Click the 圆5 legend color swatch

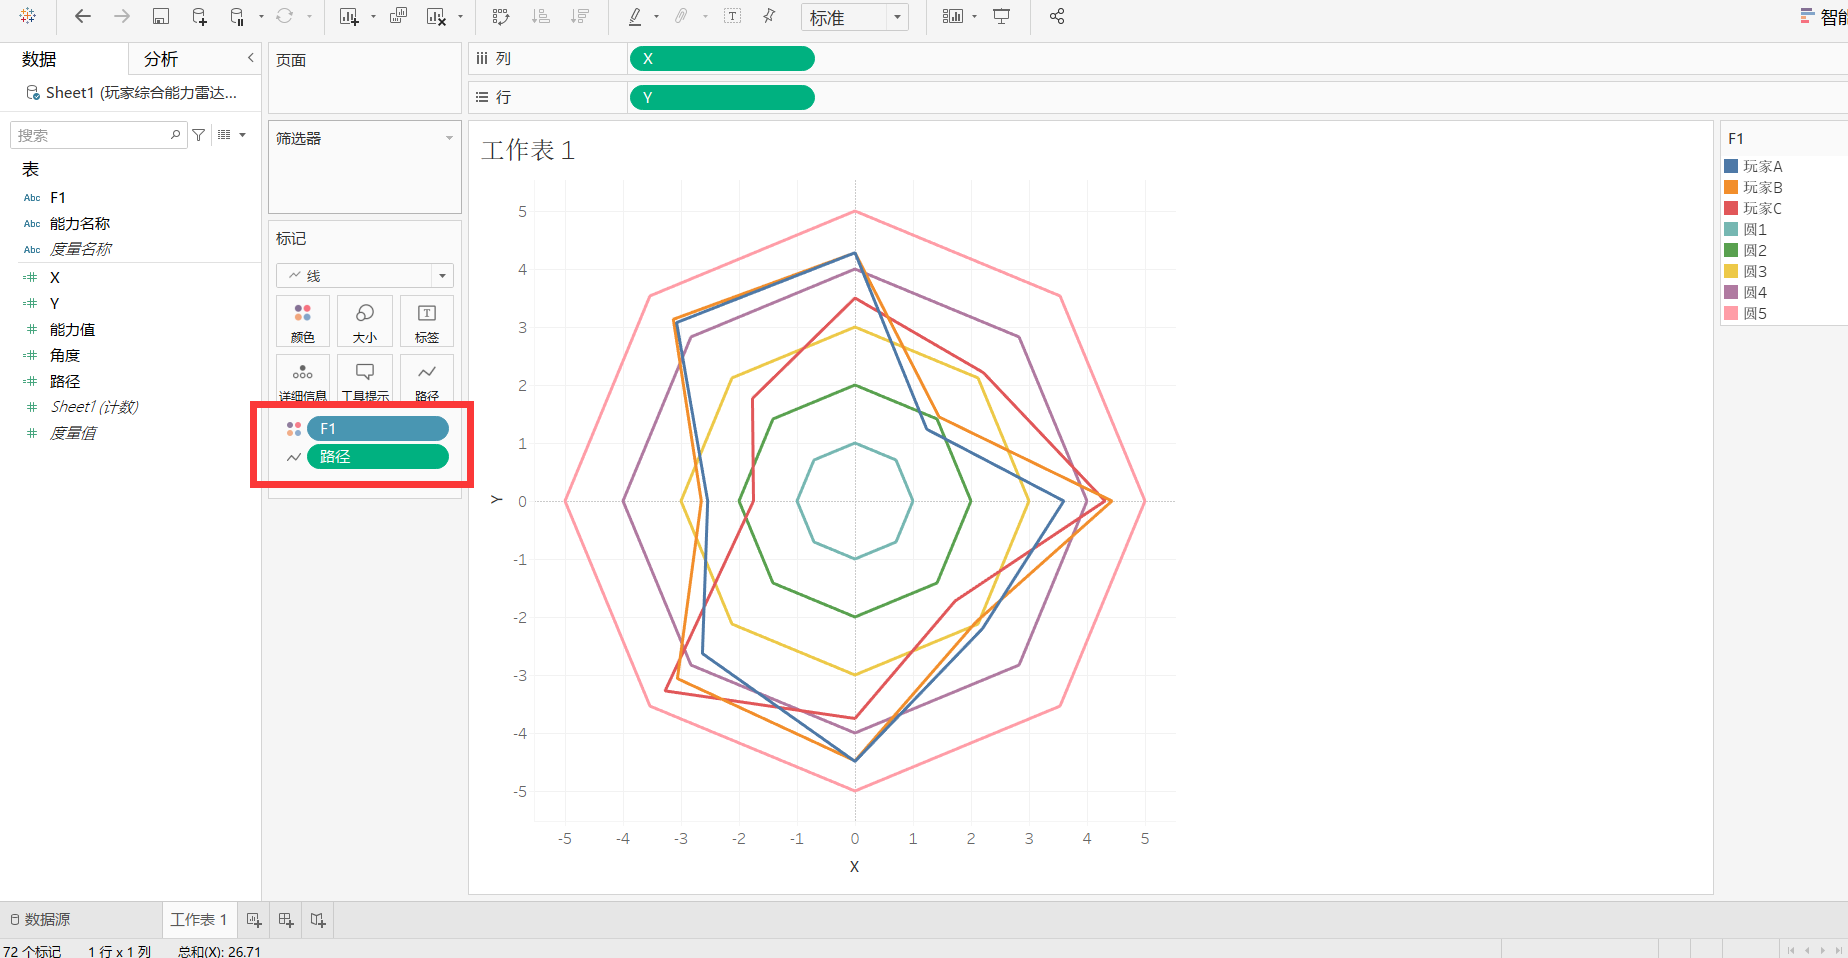point(1731,313)
